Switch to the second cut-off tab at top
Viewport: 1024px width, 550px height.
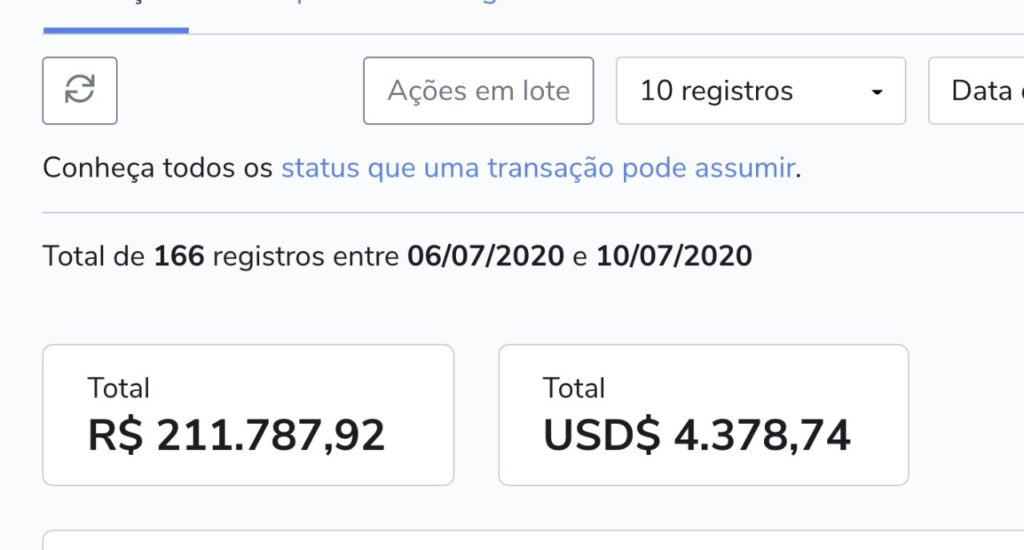click(x=298, y=3)
